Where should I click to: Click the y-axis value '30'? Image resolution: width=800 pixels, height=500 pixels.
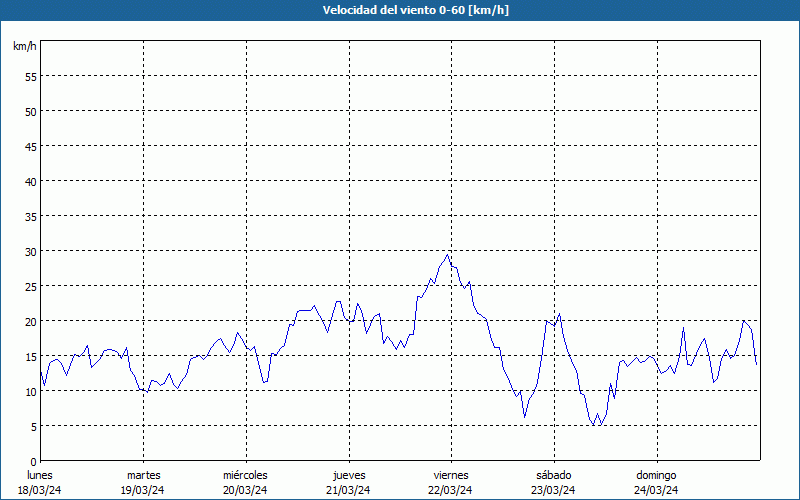pos(31,252)
